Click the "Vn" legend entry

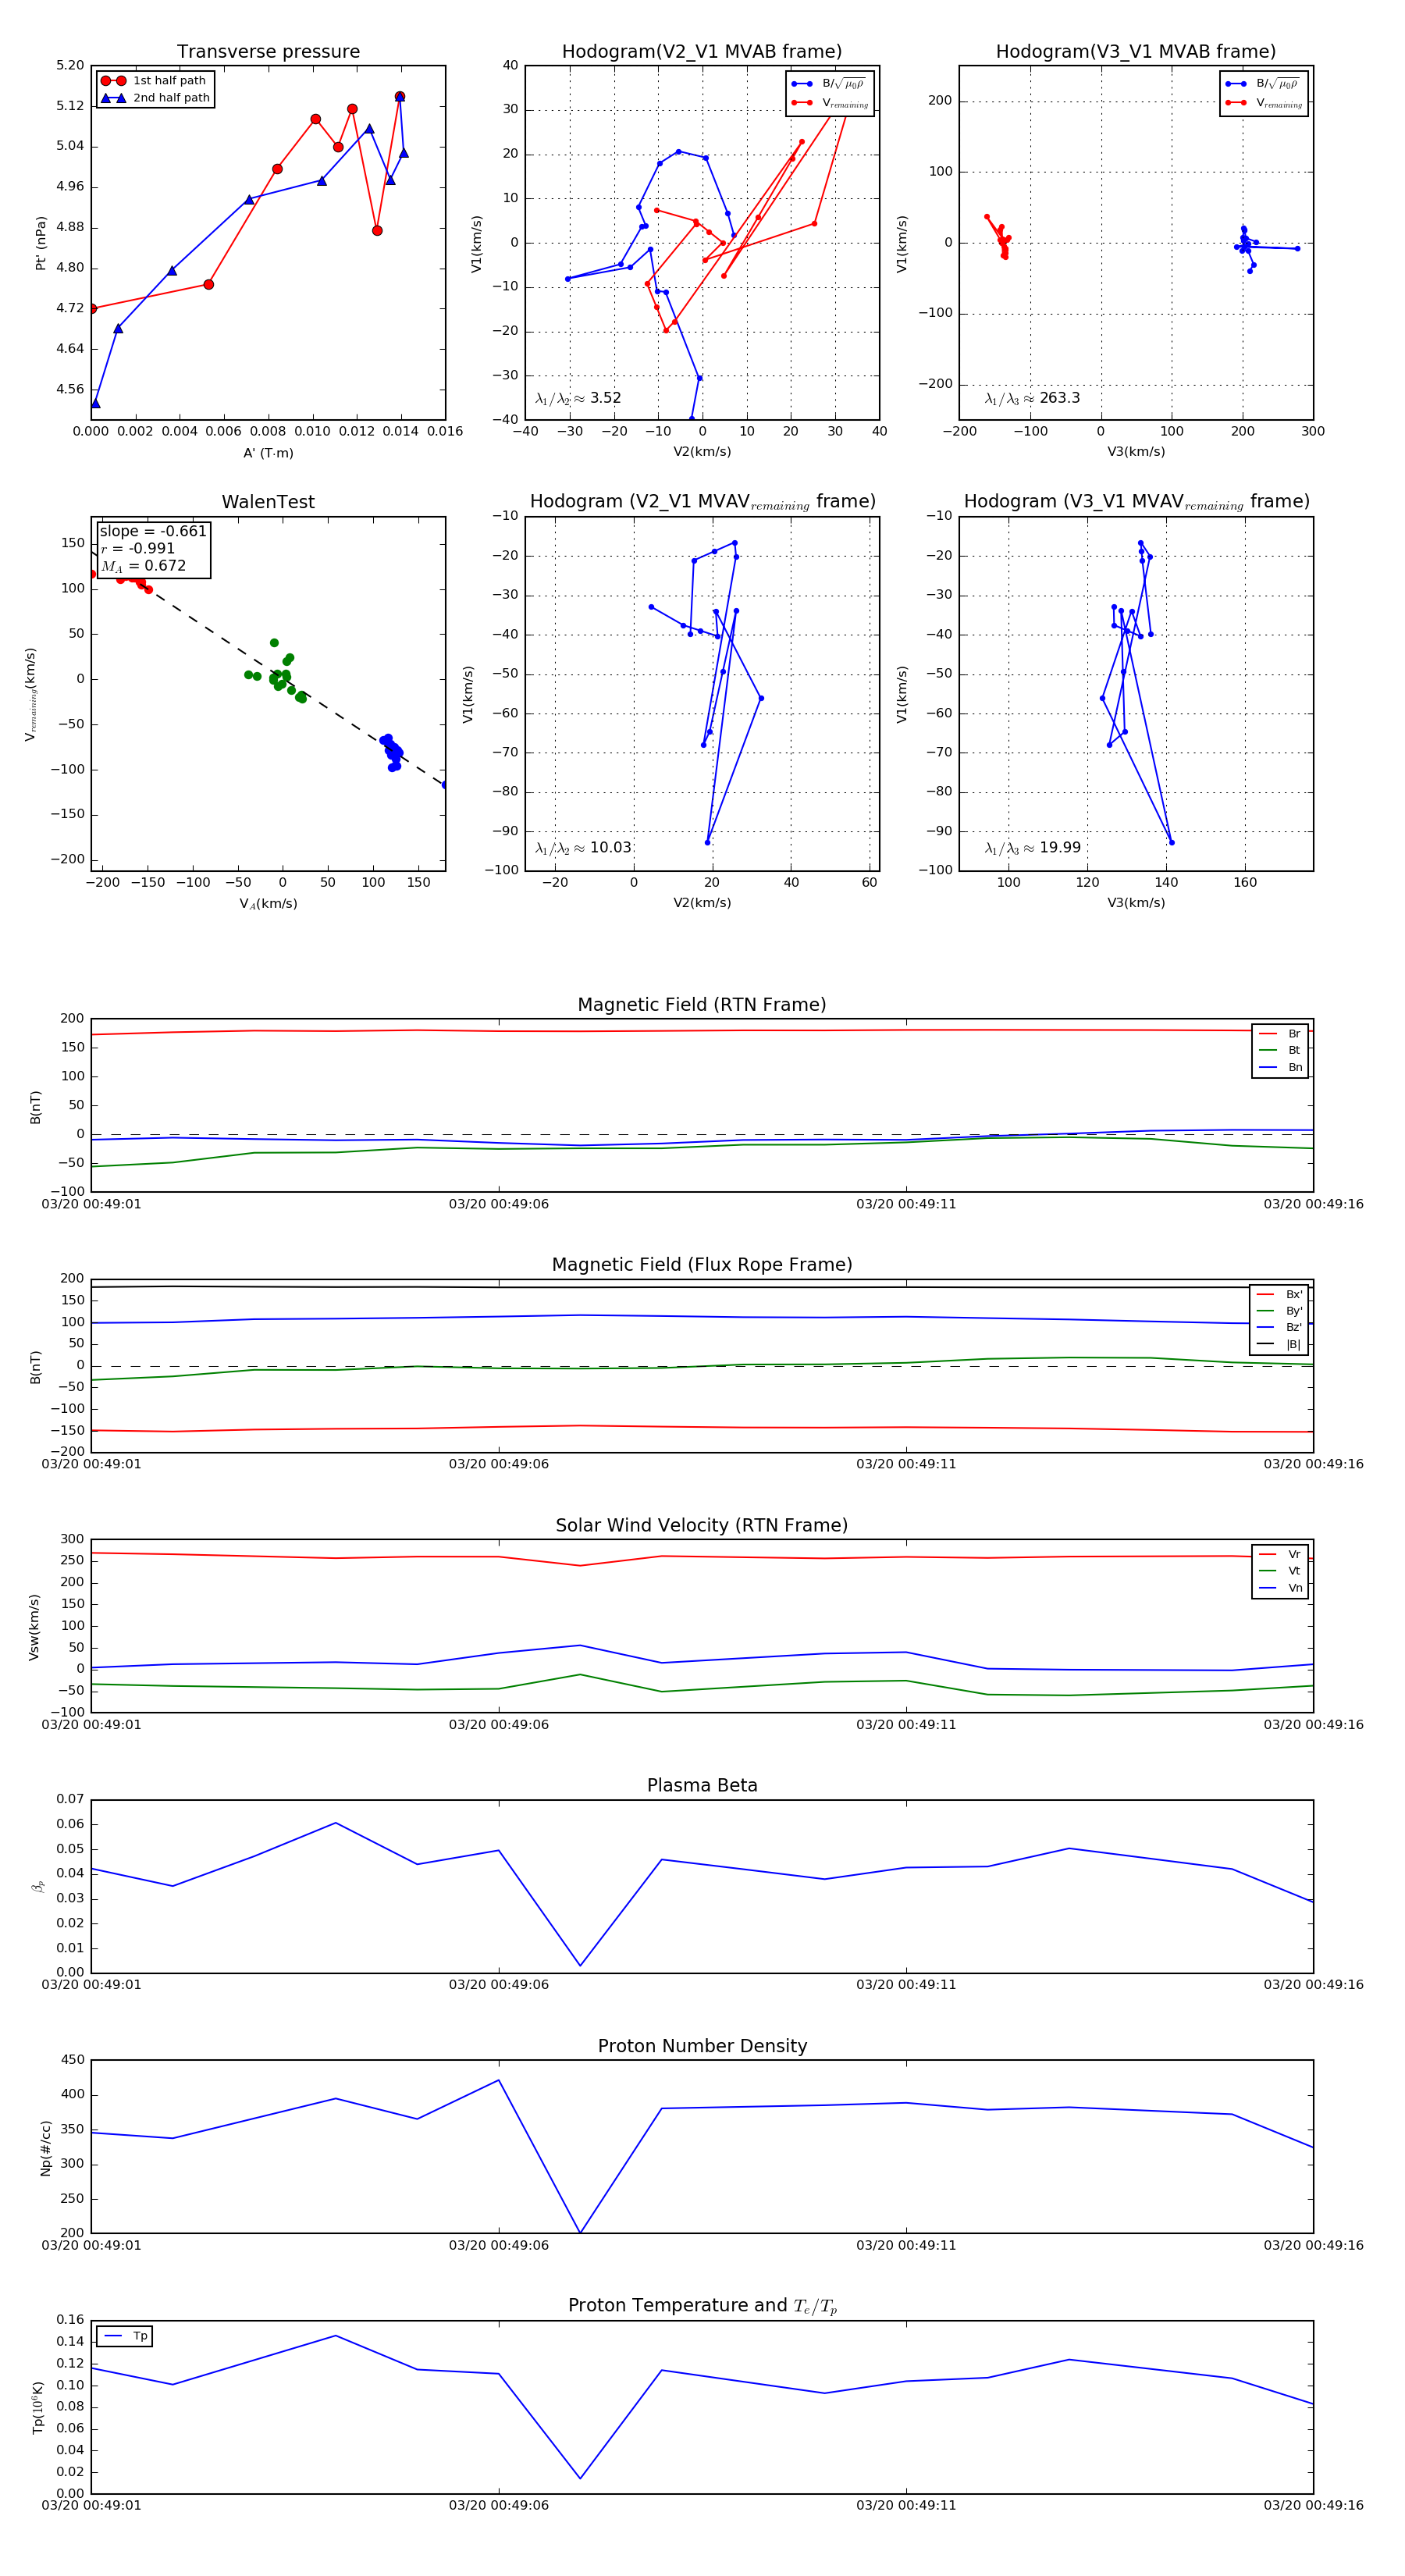point(1280,1588)
